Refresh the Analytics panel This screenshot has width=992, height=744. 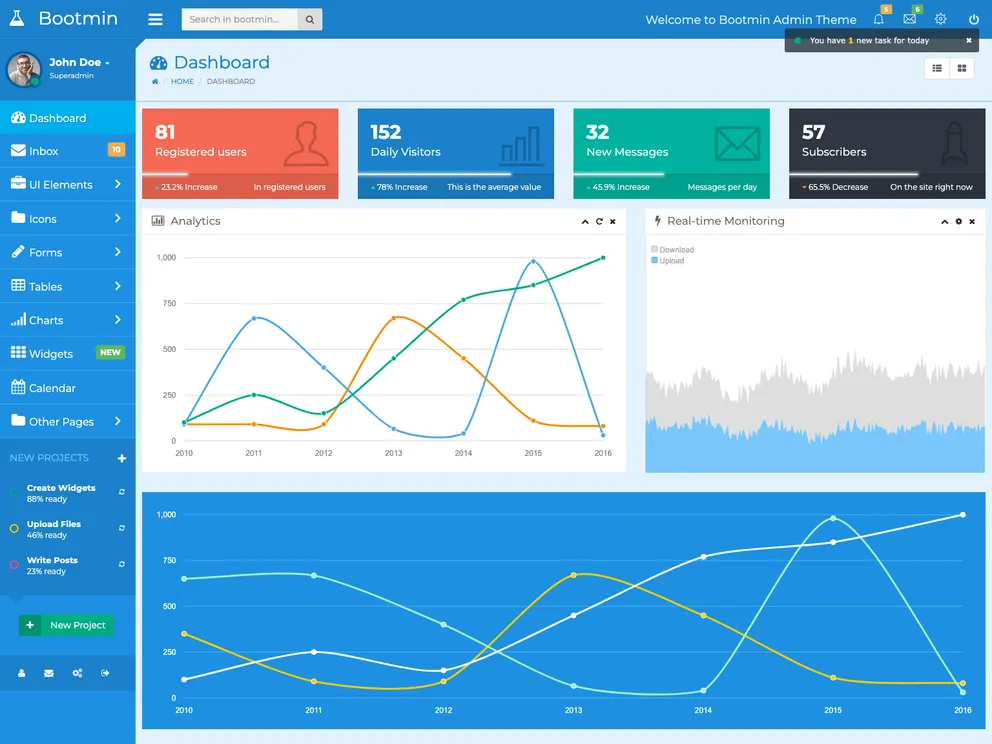599,221
